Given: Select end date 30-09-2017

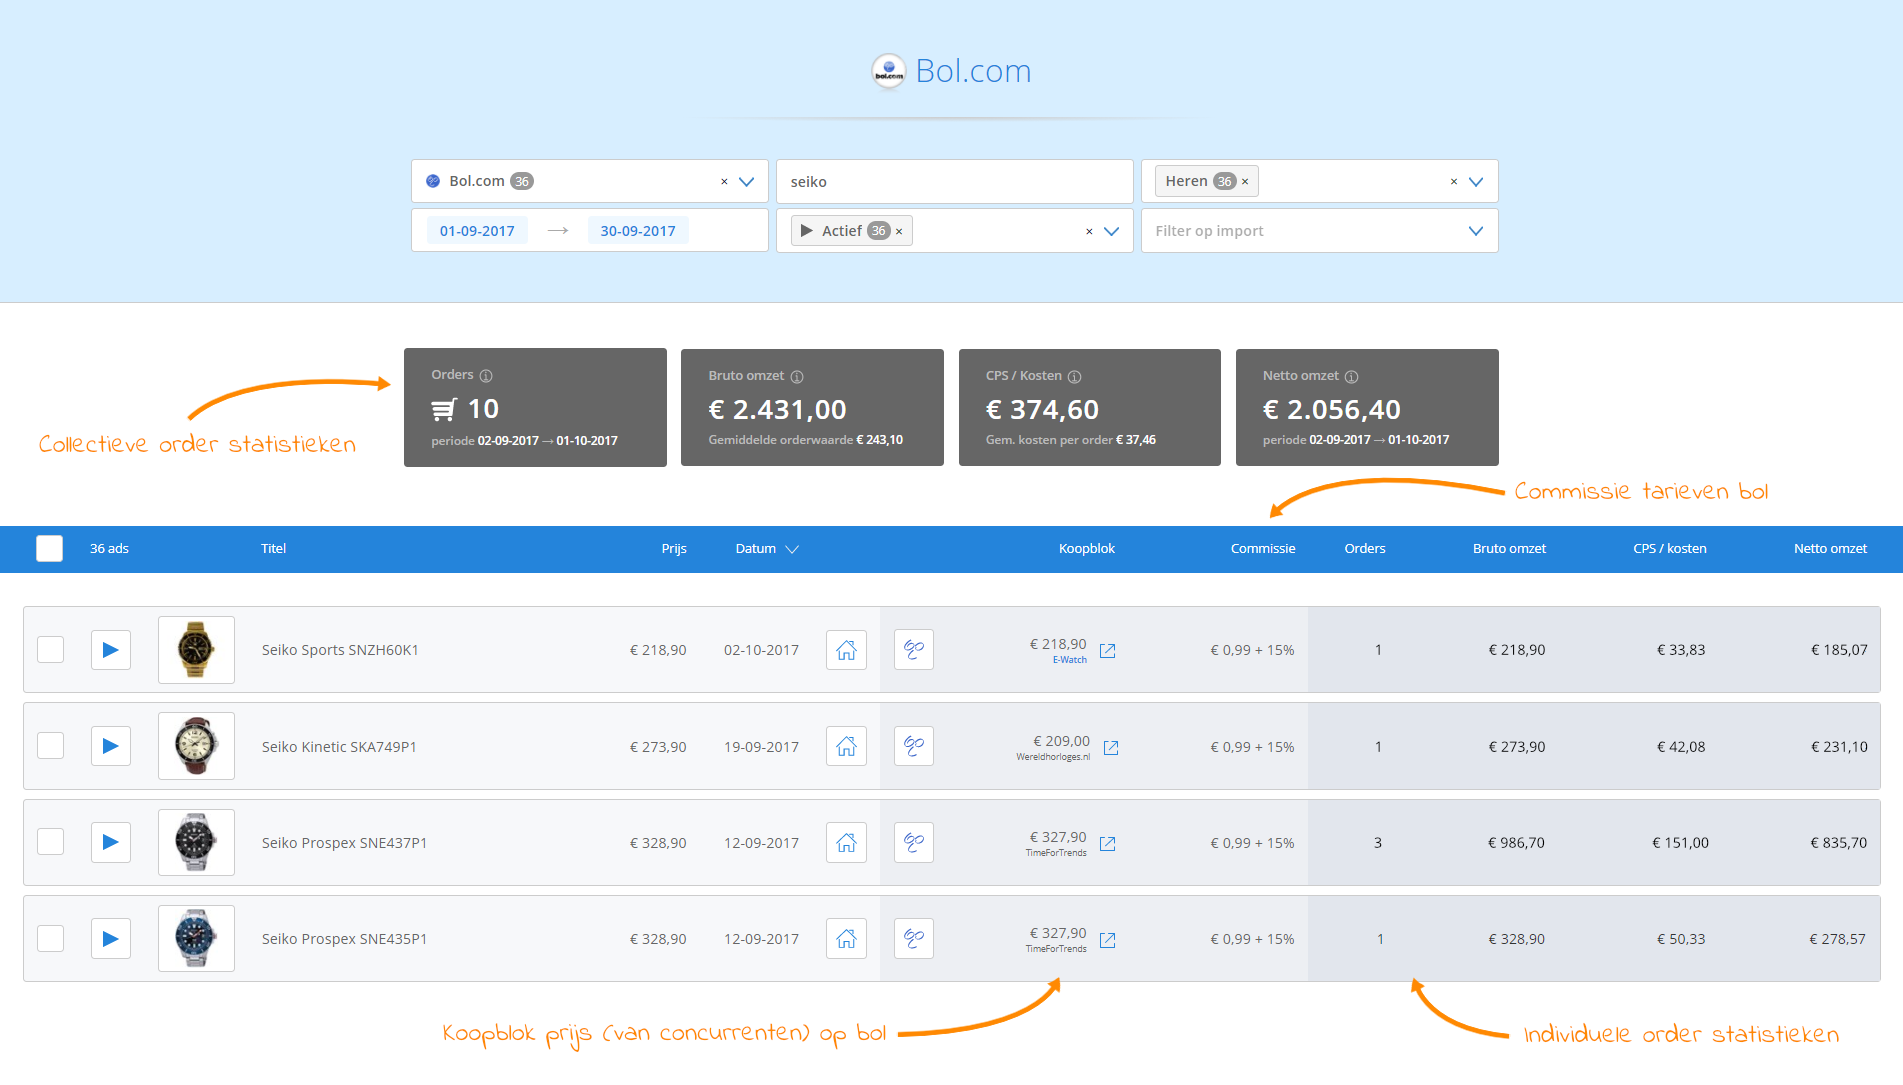Looking at the screenshot, I should coord(638,231).
